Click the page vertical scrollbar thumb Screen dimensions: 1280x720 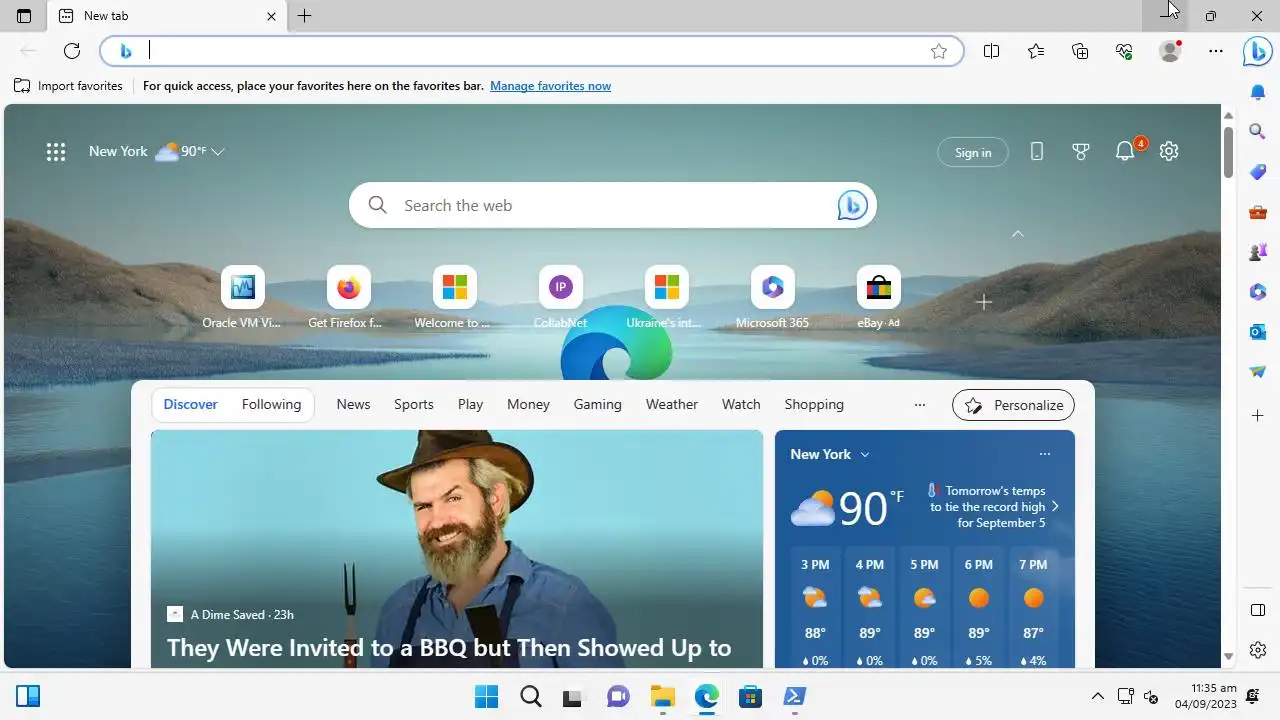pyautogui.click(x=1228, y=152)
